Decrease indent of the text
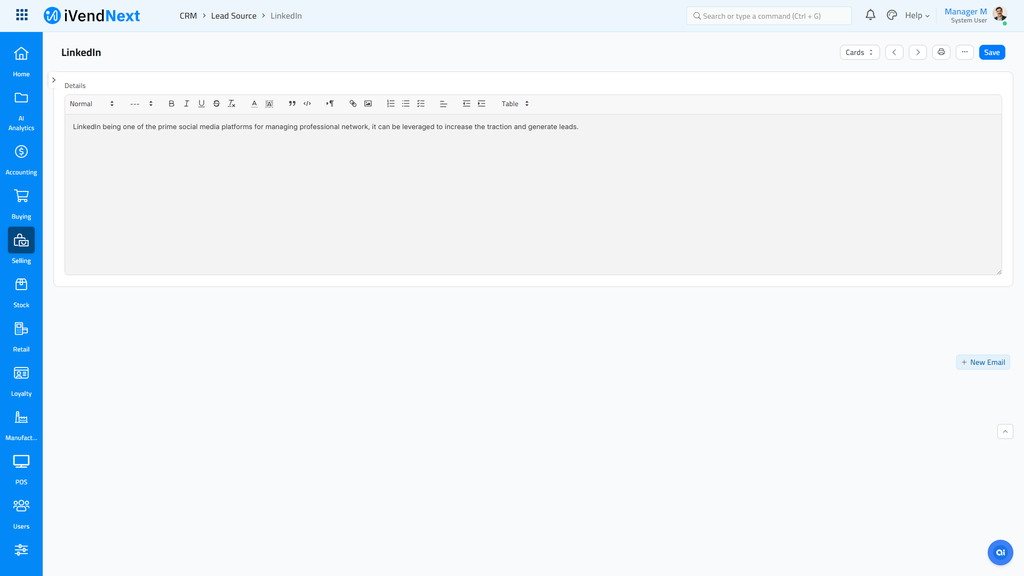This screenshot has width=1024, height=576. (x=466, y=104)
